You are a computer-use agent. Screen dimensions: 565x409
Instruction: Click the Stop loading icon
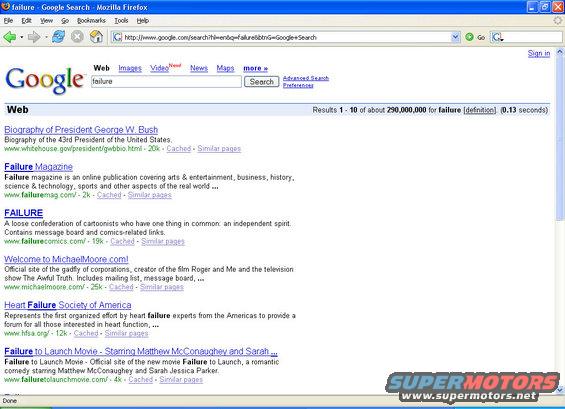77,37
